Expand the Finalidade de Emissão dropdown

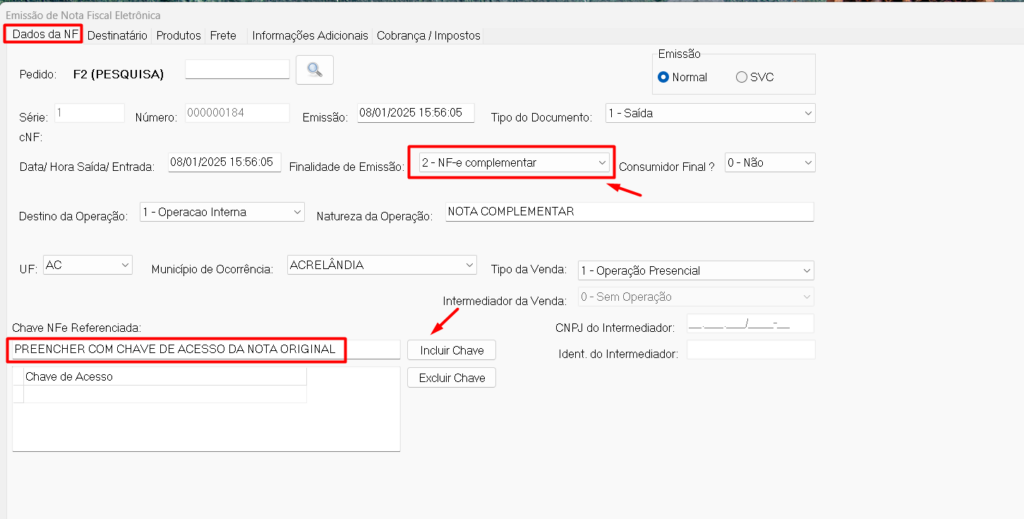(511, 162)
